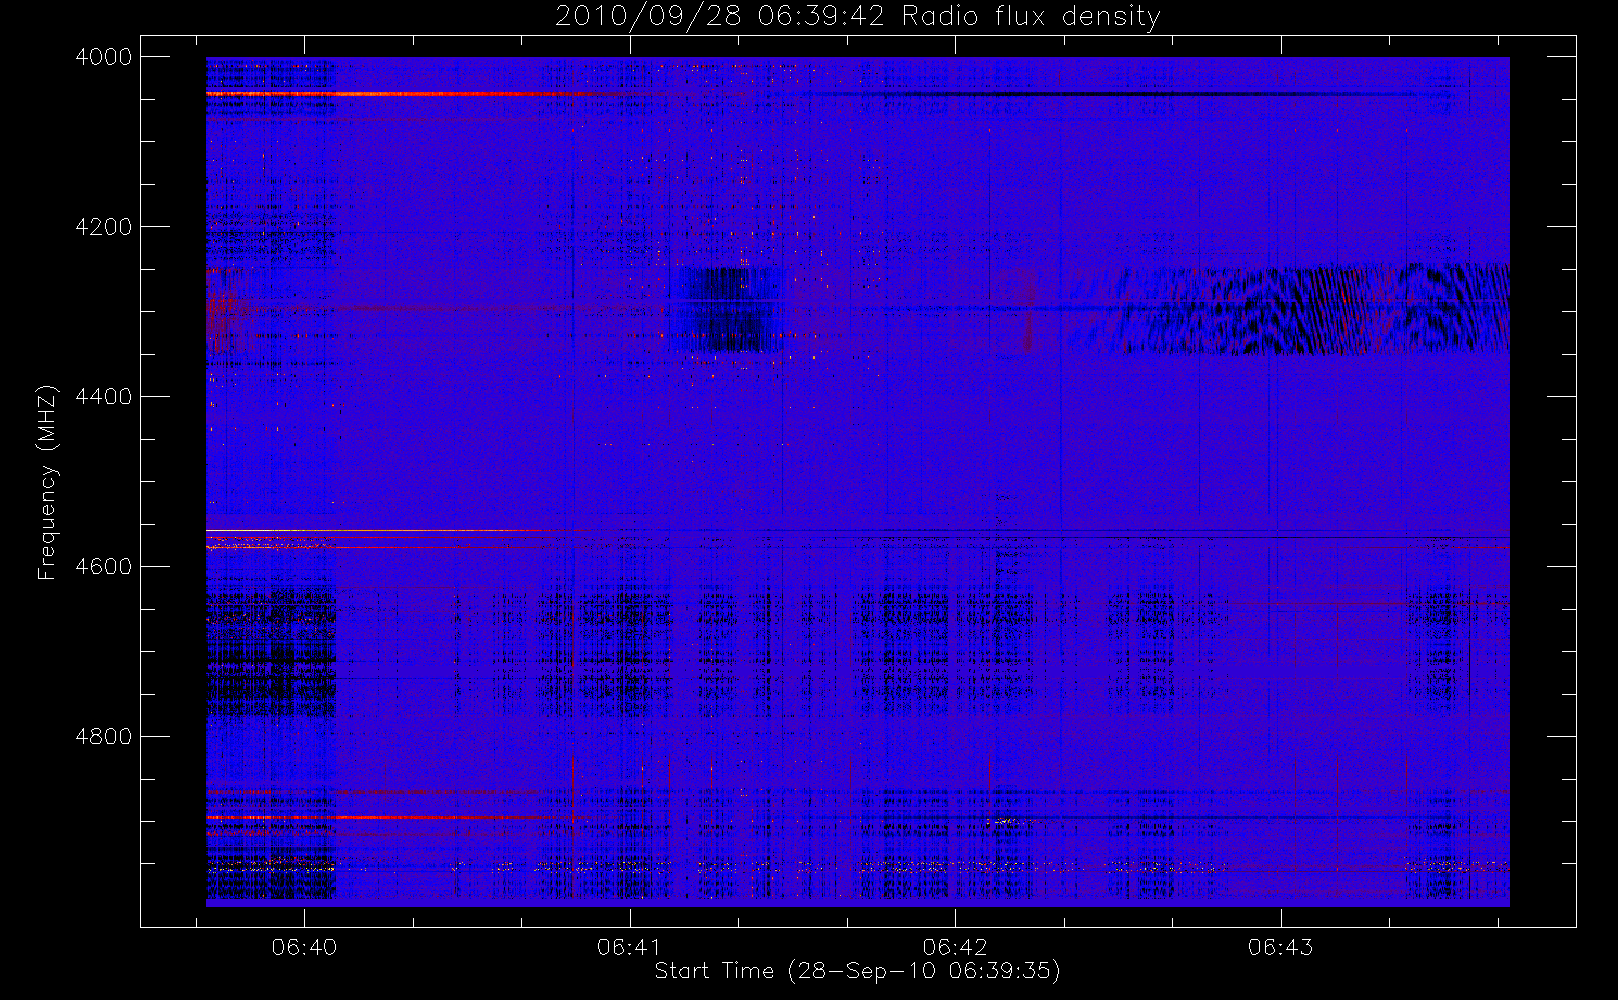
Task: Click the 06:42 time tick label
Action: click(955, 947)
